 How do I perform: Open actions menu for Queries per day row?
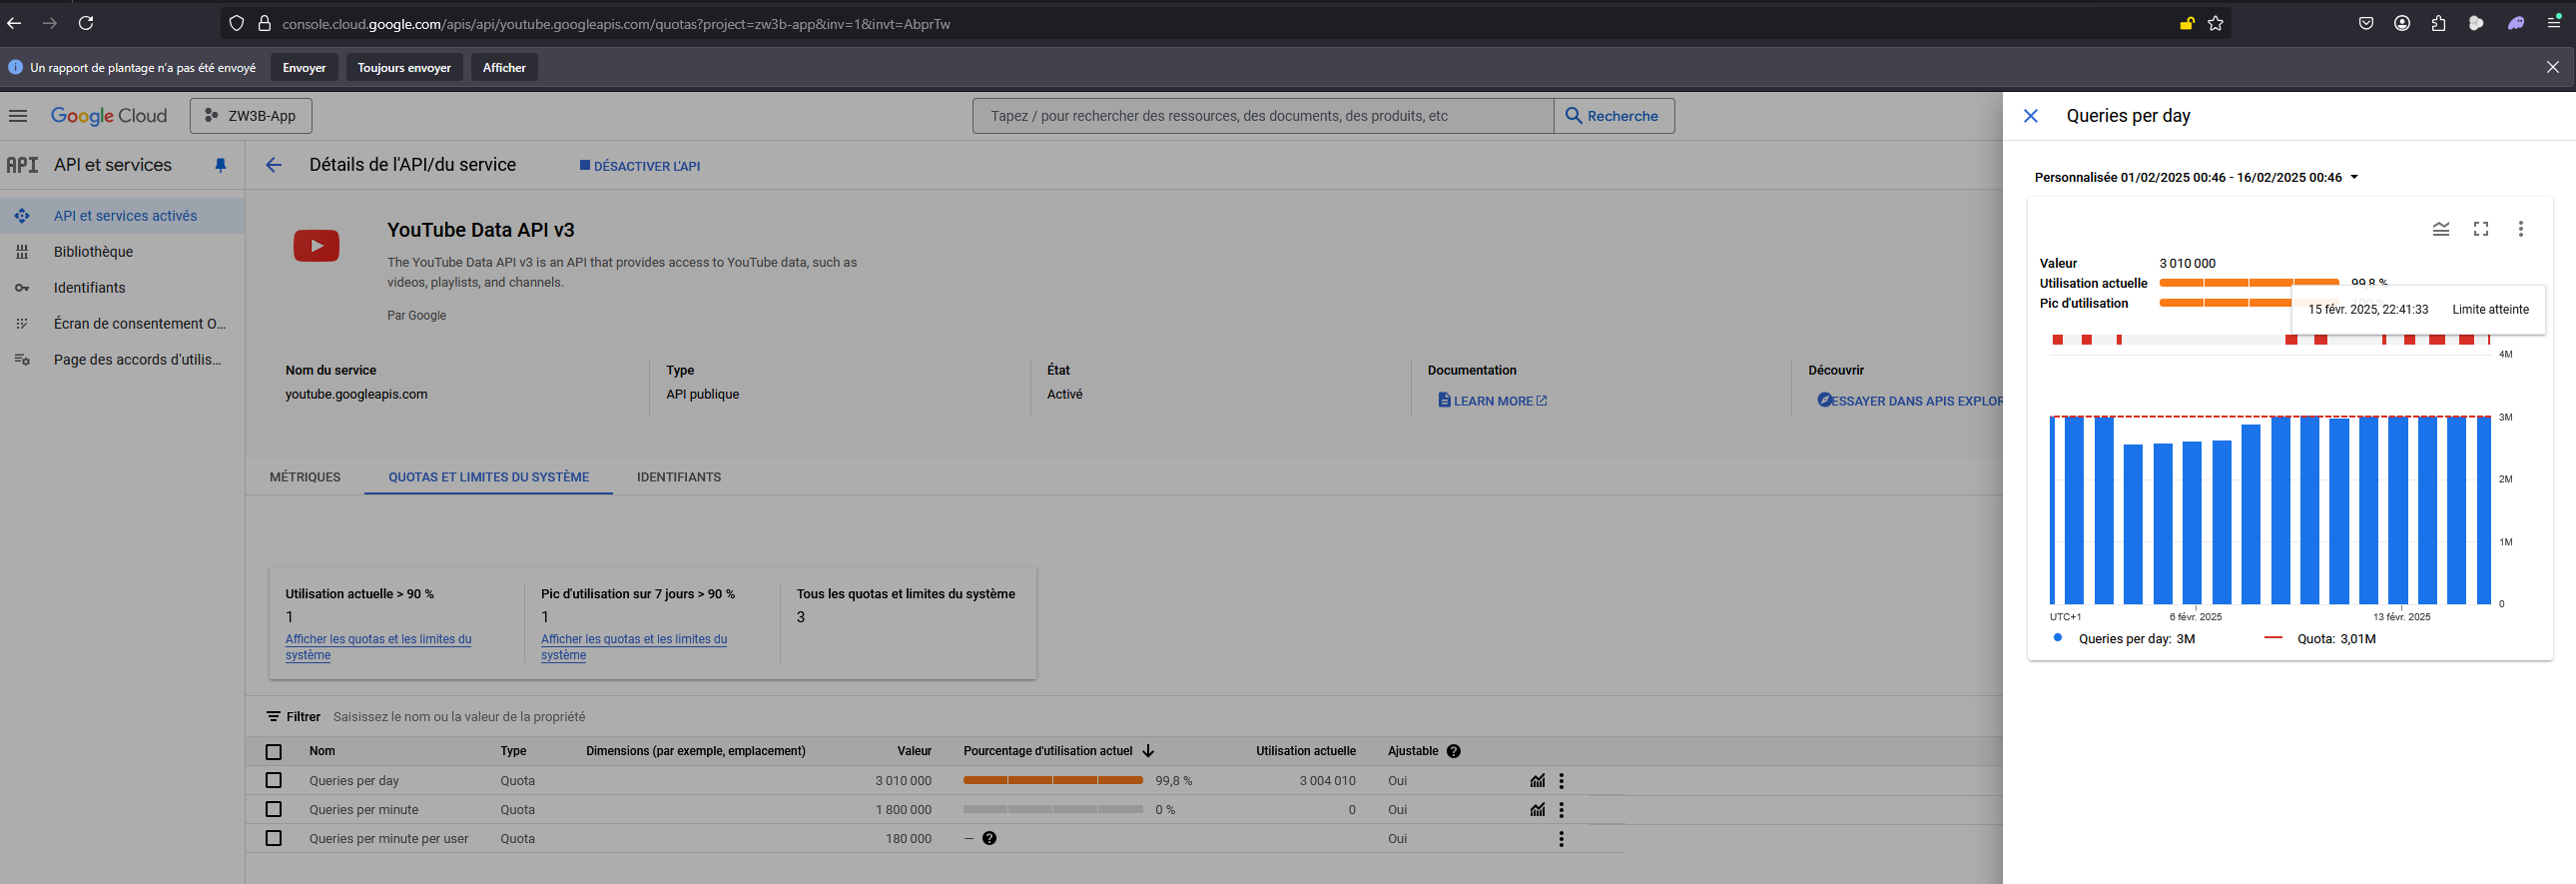point(1561,781)
